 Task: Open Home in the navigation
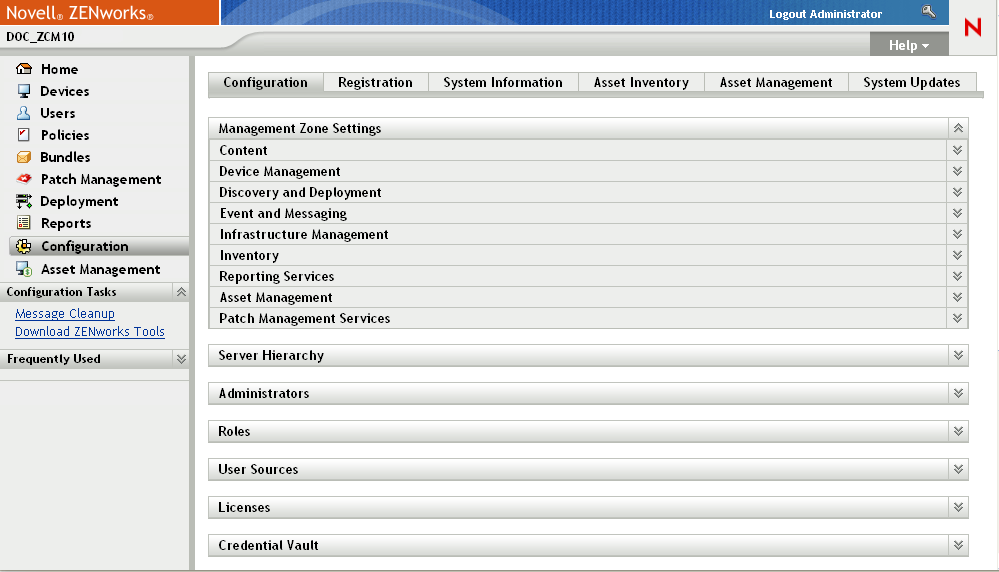tap(59, 69)
